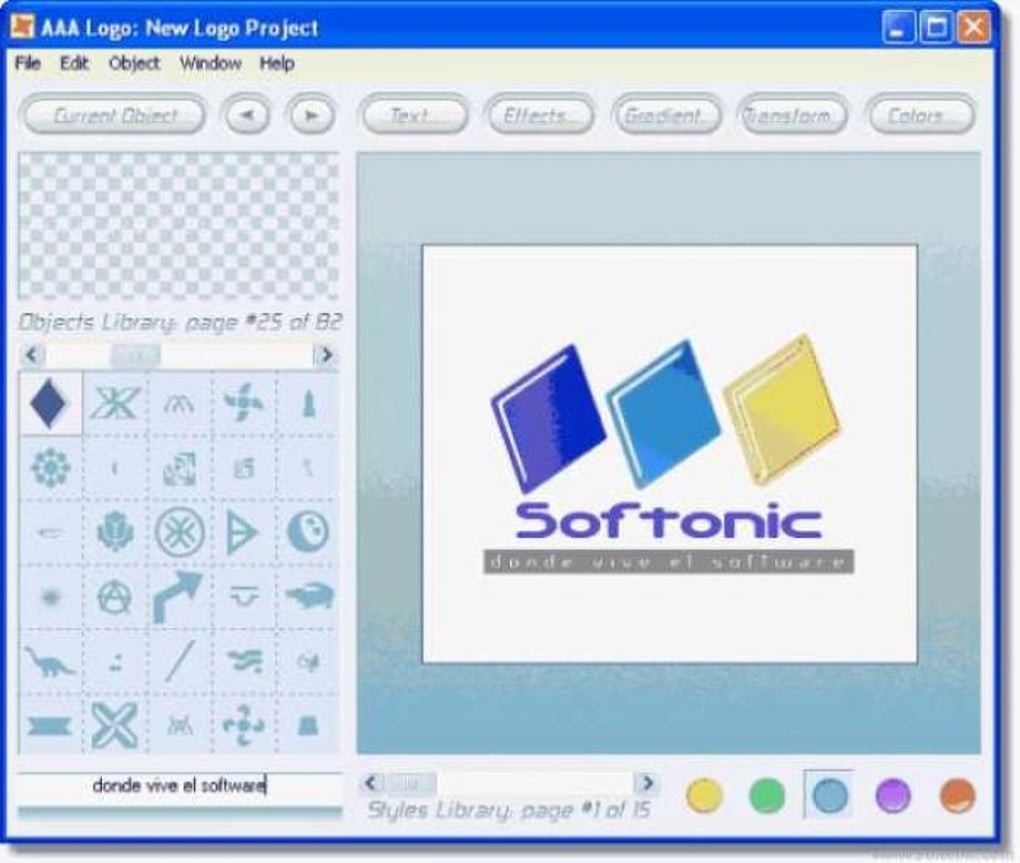Select the gray tagline bar on canvas
1020x863 pixels.
[x=668, y=562]
